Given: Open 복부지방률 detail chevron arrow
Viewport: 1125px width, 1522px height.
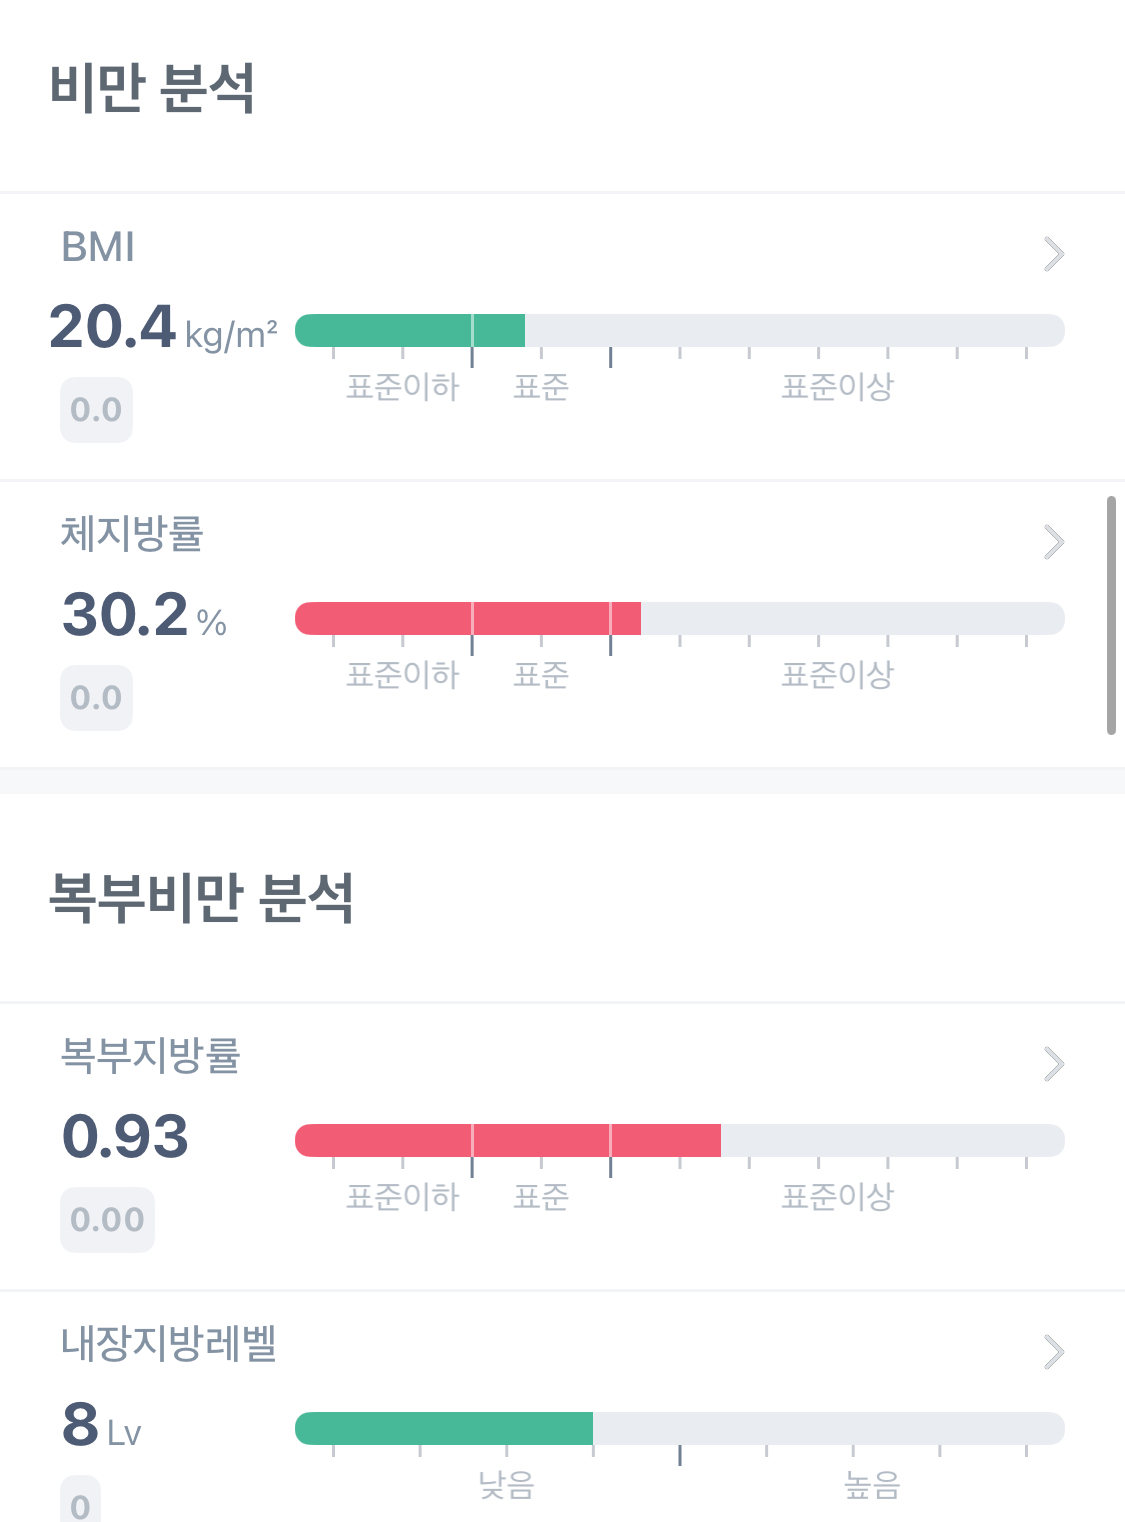Looking at the screenshot, I should [x=1053, y=1064].
